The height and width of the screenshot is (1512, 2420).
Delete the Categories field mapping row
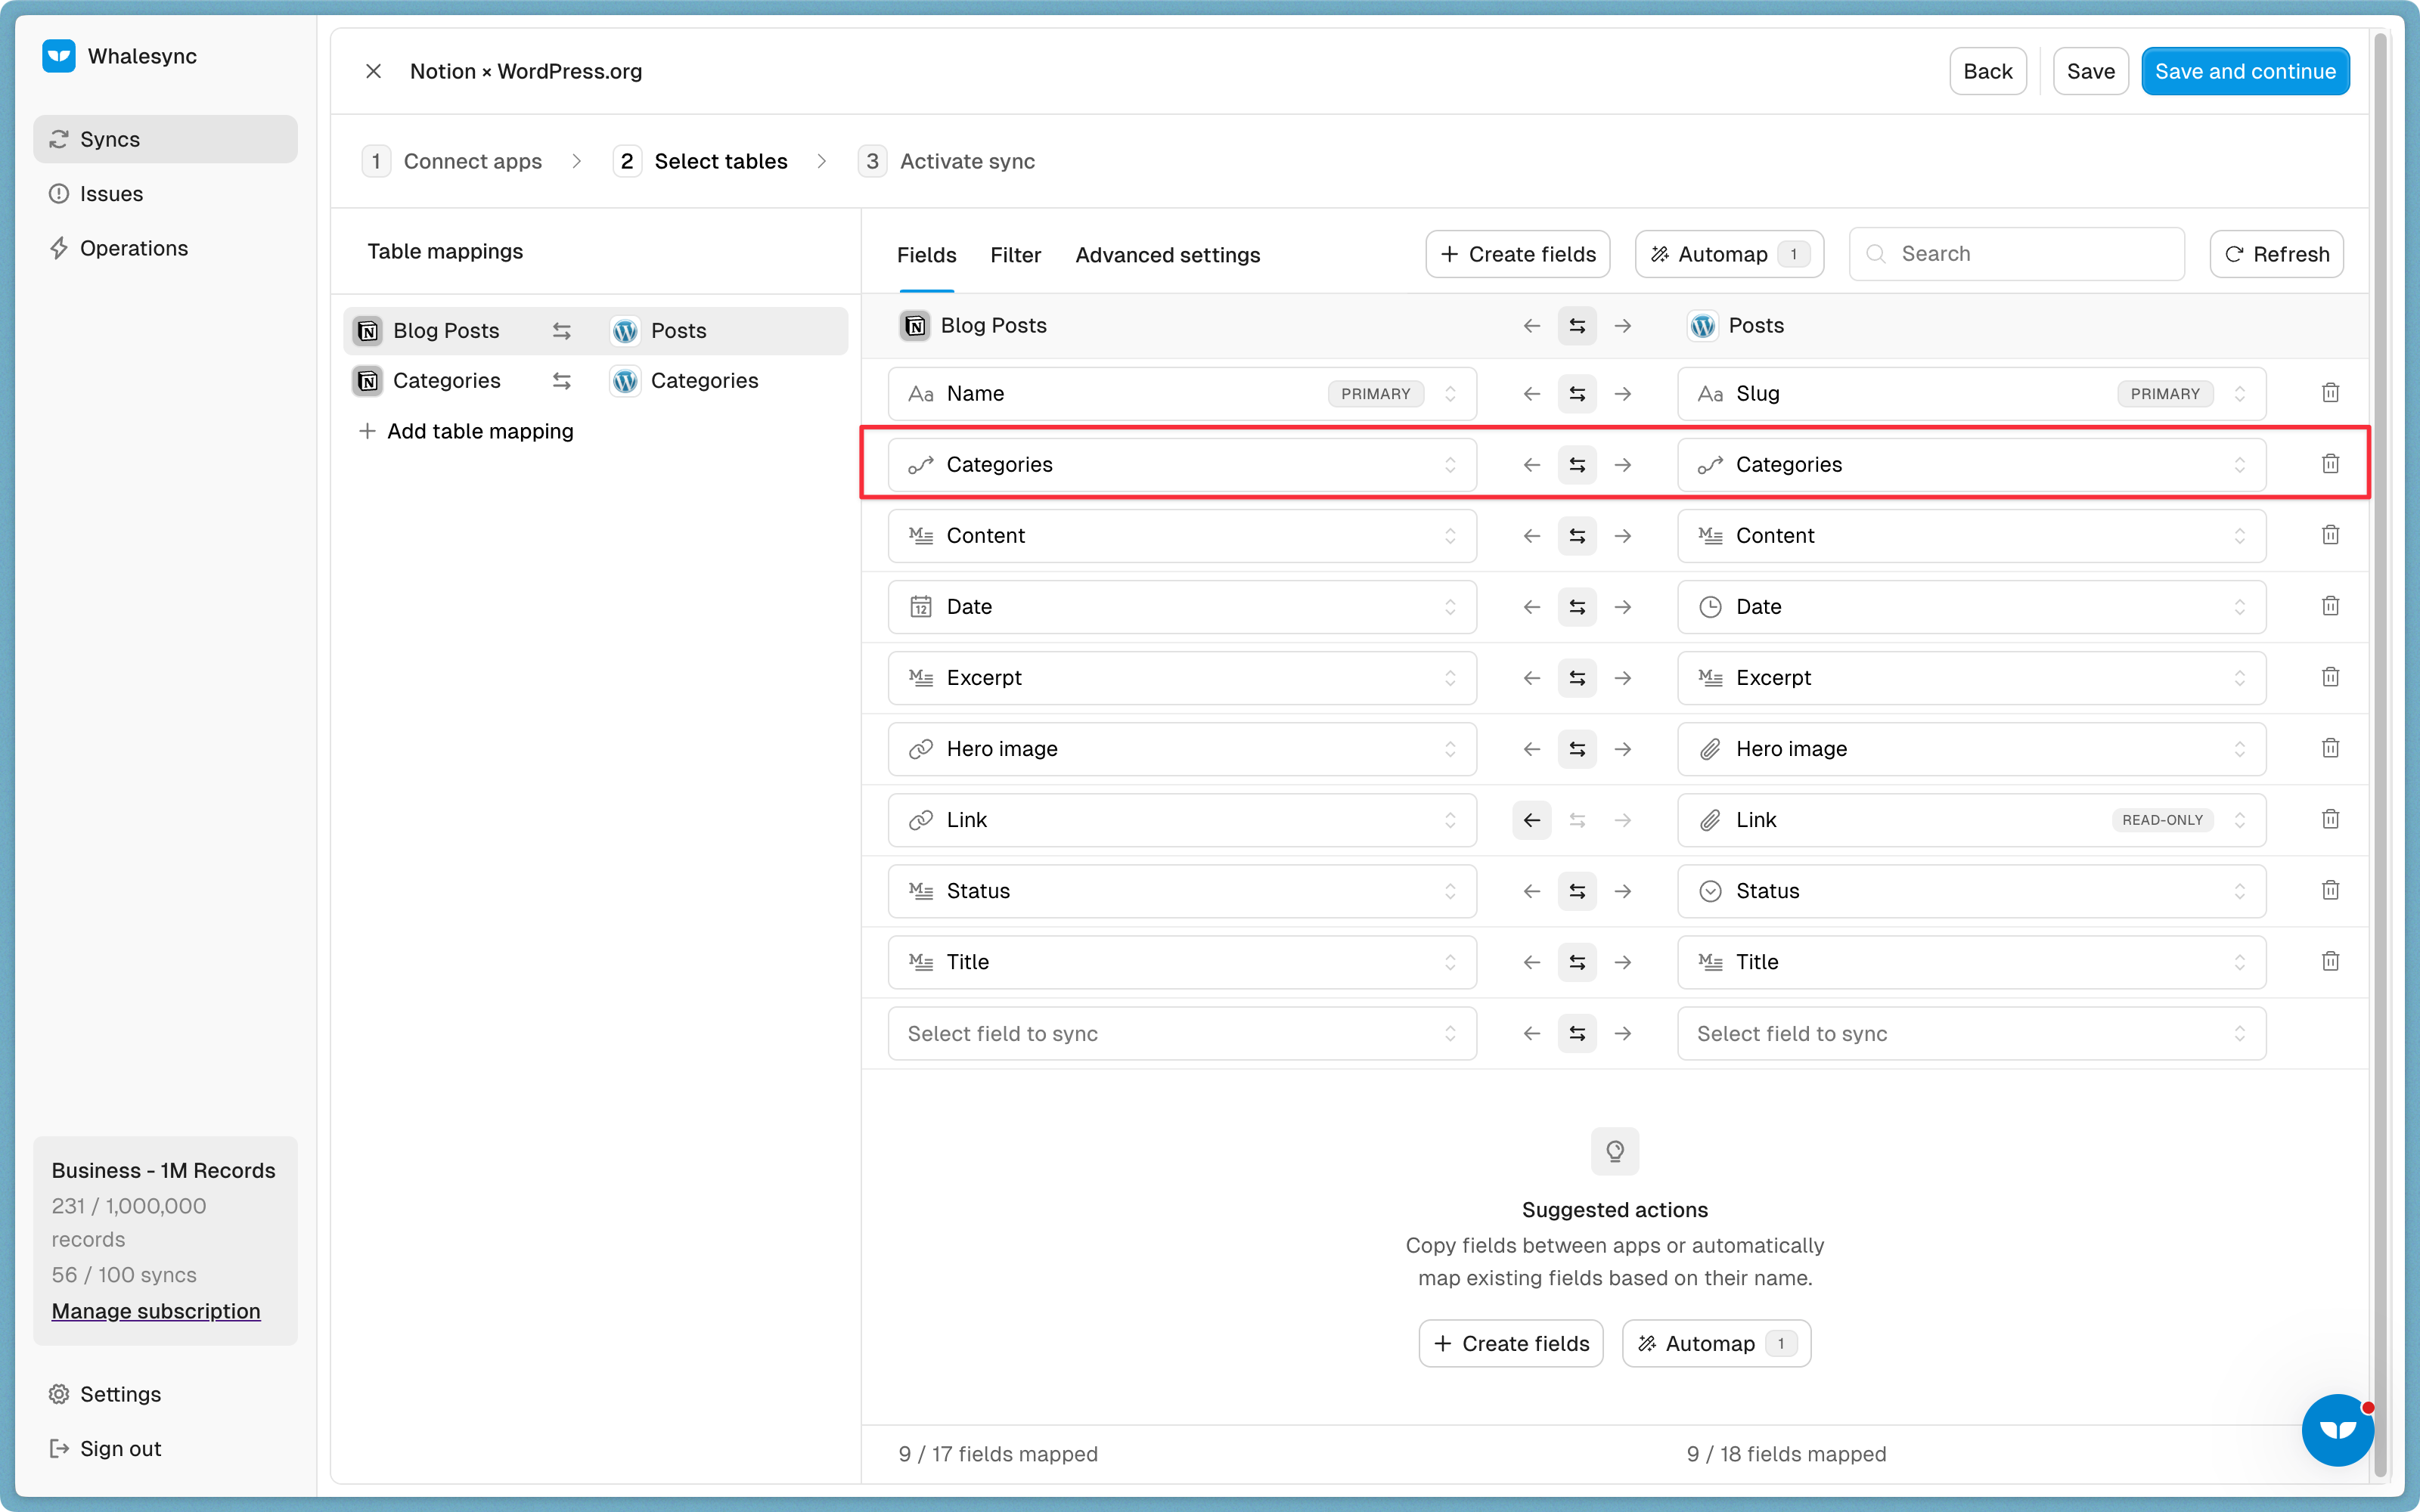(x=2330, y=464)
